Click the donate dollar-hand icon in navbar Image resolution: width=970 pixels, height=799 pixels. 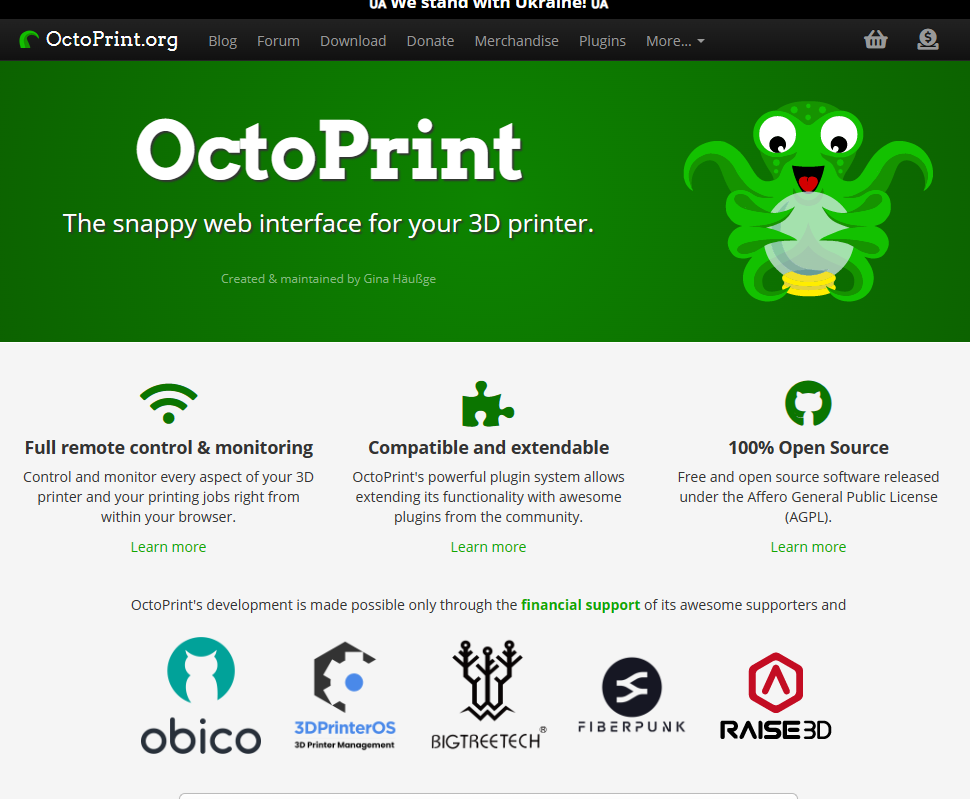tap(927, 40)
